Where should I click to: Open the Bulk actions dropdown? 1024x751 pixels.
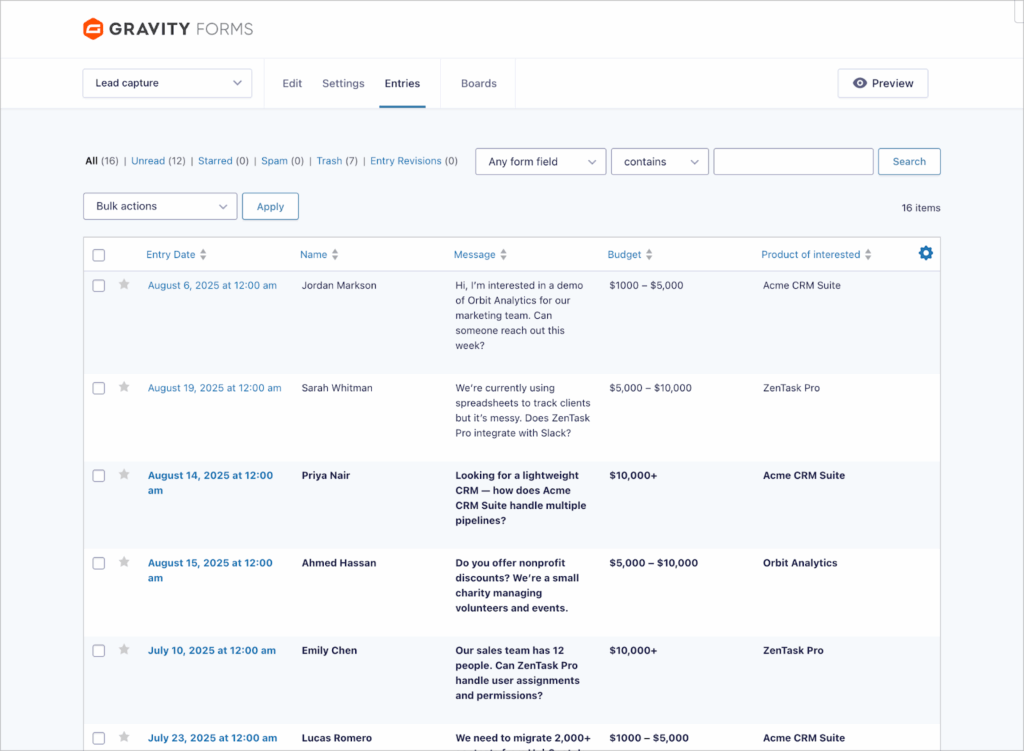159,206
